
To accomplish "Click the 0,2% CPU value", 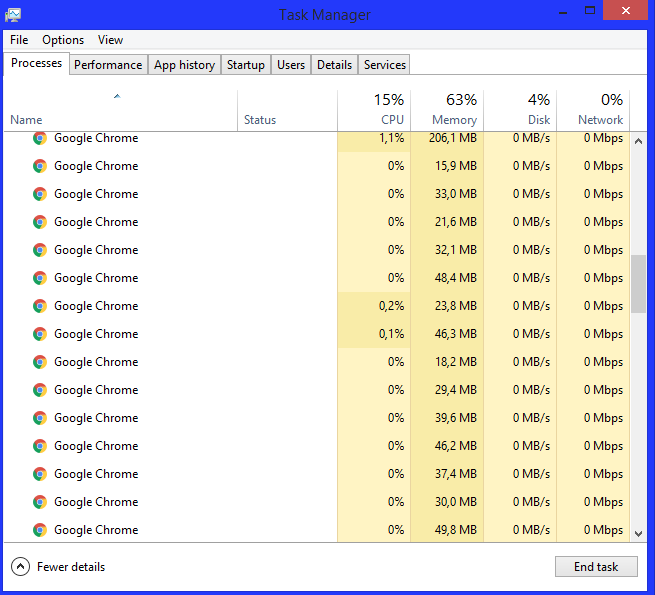I will 391,306.
